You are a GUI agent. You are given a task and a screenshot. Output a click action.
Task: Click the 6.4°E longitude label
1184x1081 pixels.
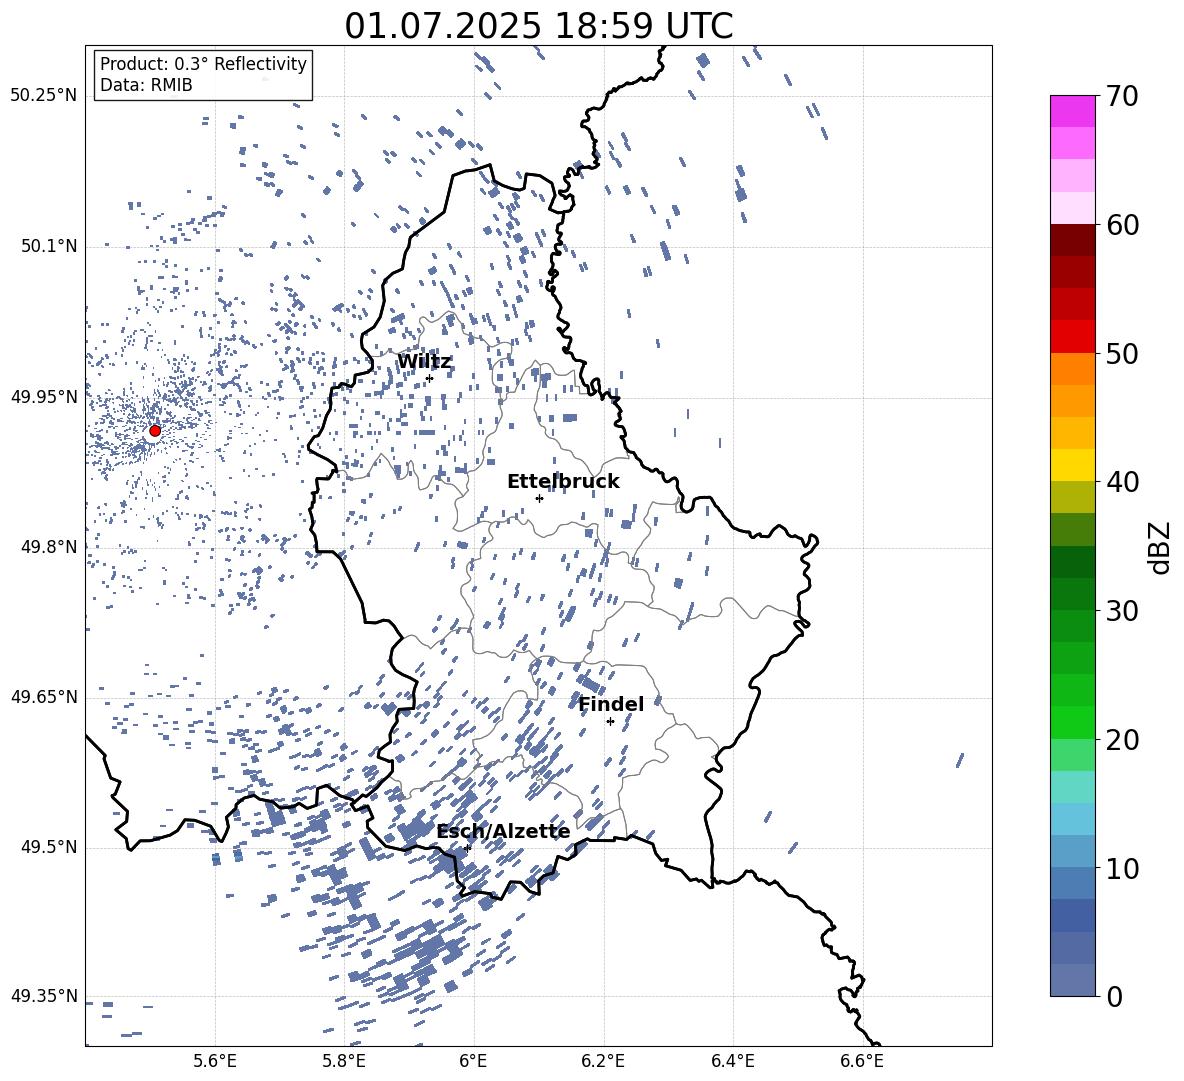click(732, 1061)
